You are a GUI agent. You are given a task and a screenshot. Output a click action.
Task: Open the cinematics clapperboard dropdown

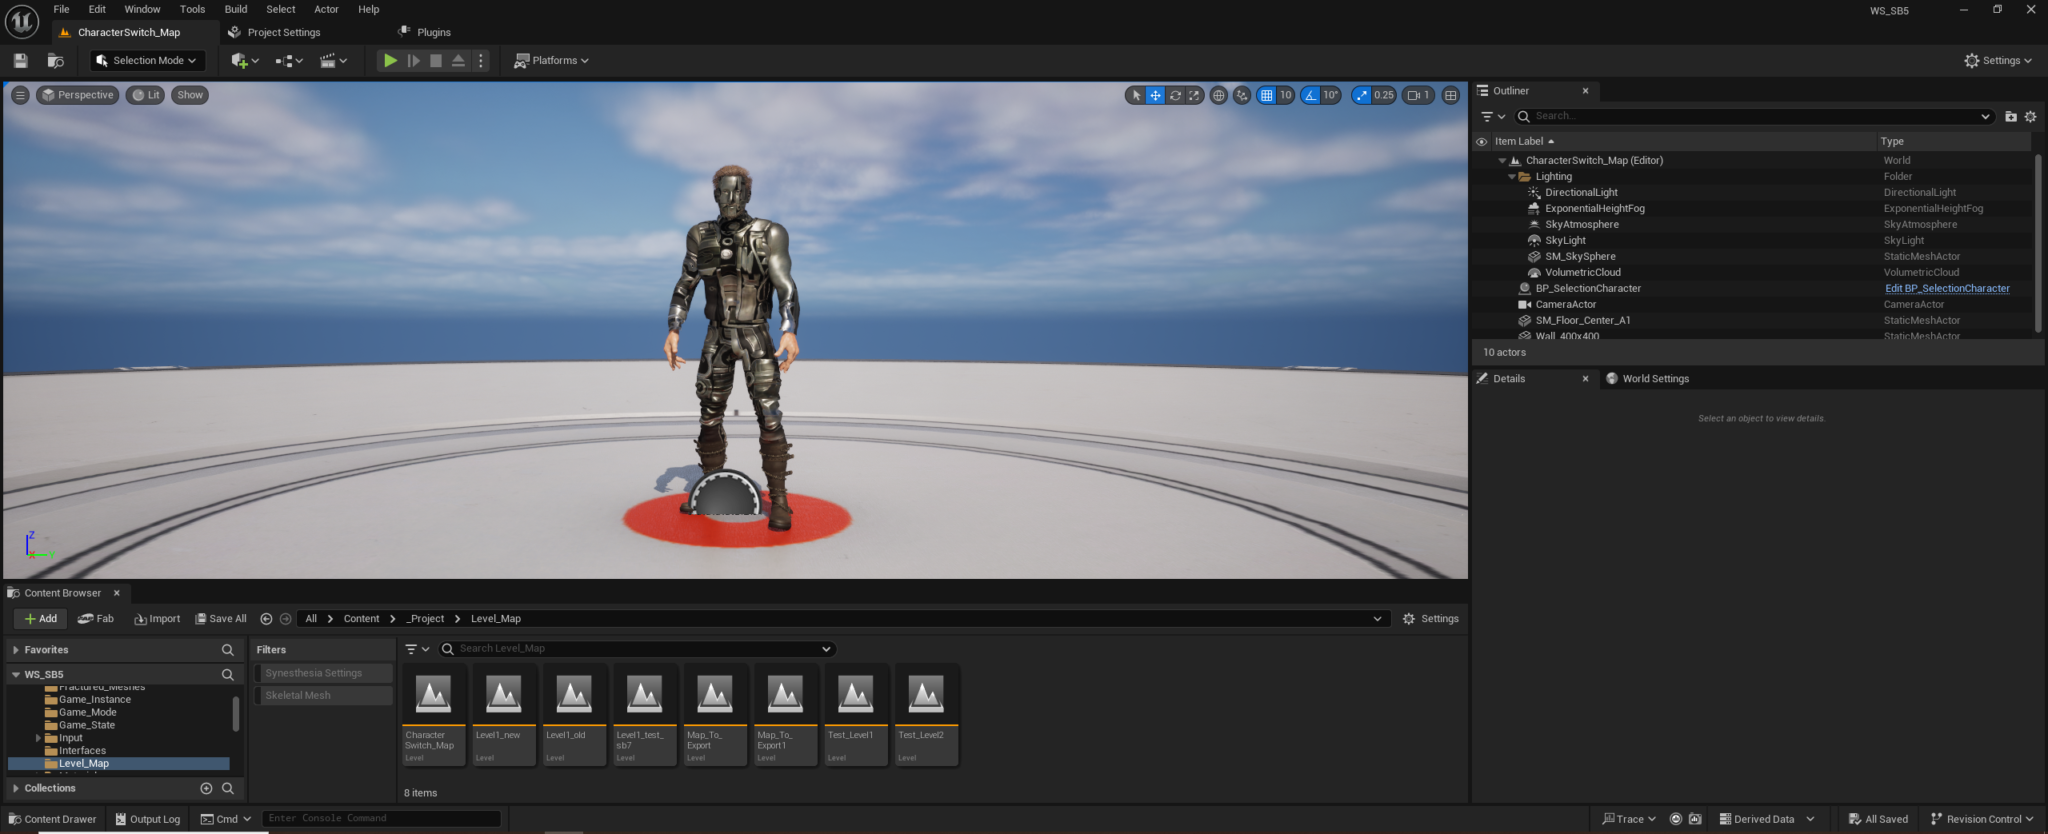(x=333, y=60)
